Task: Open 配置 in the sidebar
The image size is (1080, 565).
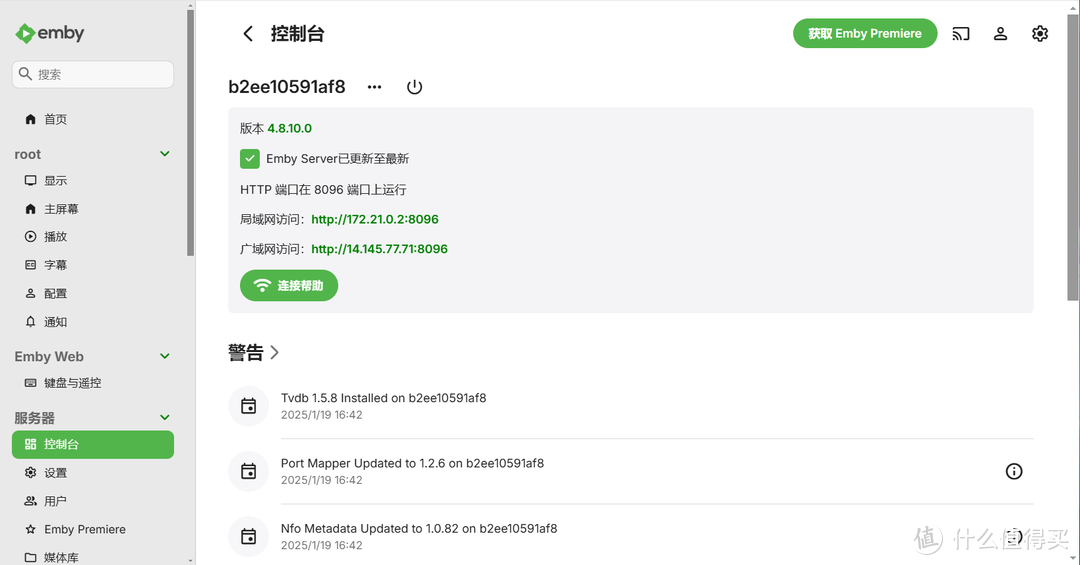Action: pyautogui.click(x=92, y=294)
